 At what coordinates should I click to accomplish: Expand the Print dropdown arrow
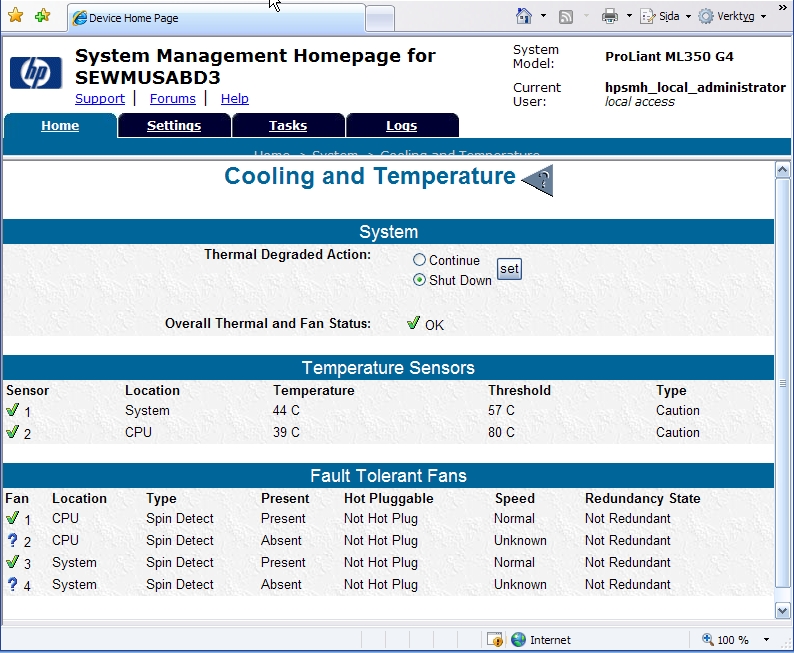tap(629, 16)
